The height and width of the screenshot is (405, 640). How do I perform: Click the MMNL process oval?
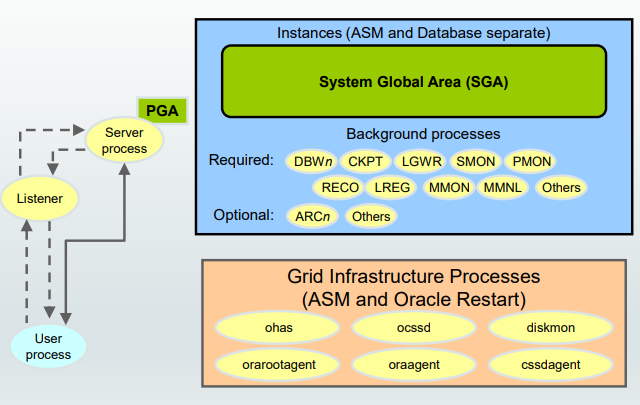tap(502, 188)
